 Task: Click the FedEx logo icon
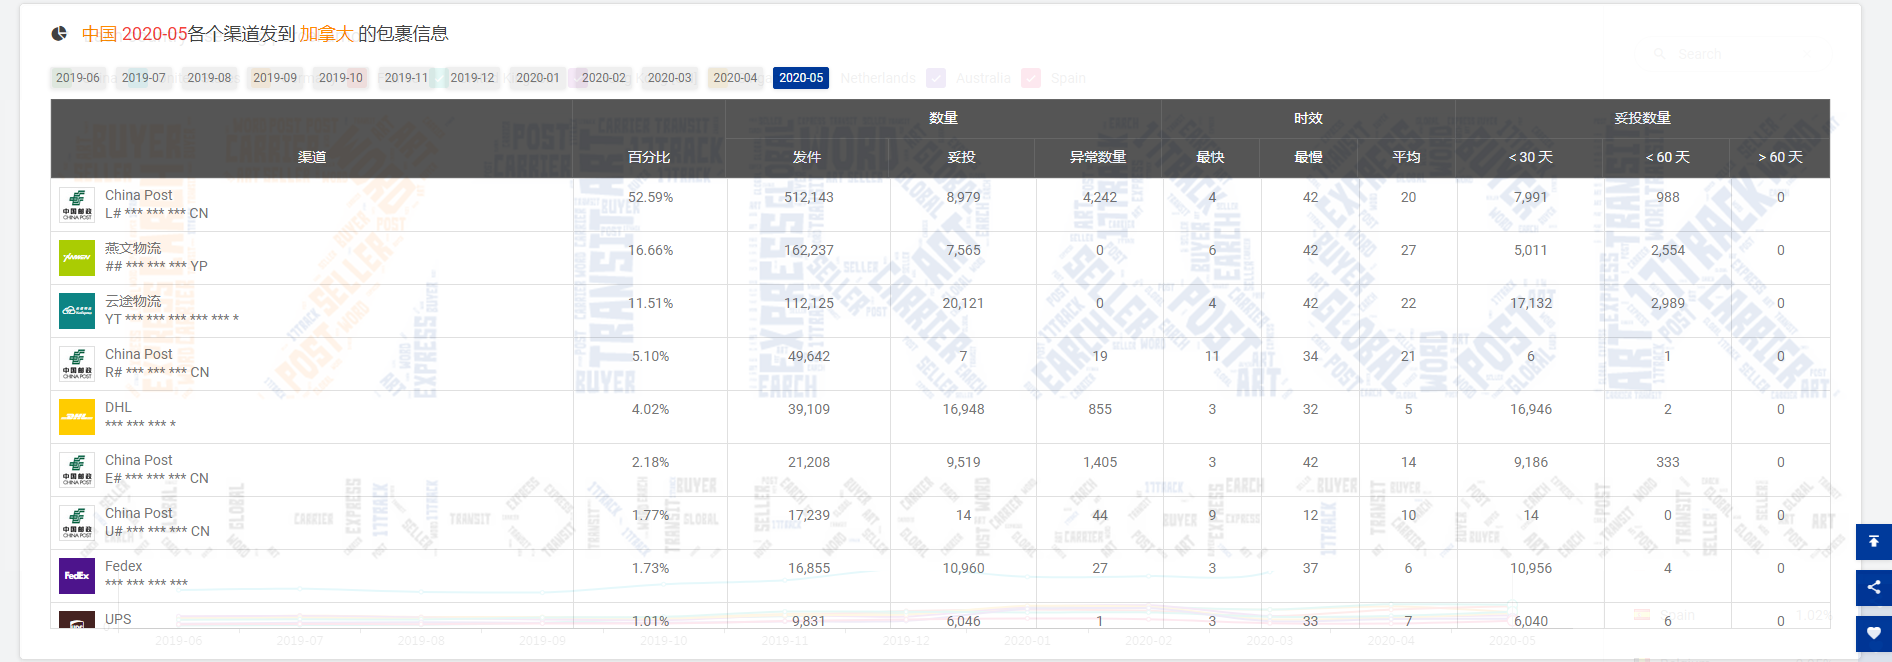click(x=77, y=576)
